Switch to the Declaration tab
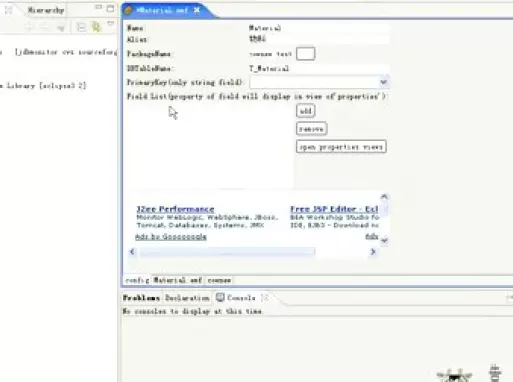This screenshot has height=382, width=513. (187, 298)
